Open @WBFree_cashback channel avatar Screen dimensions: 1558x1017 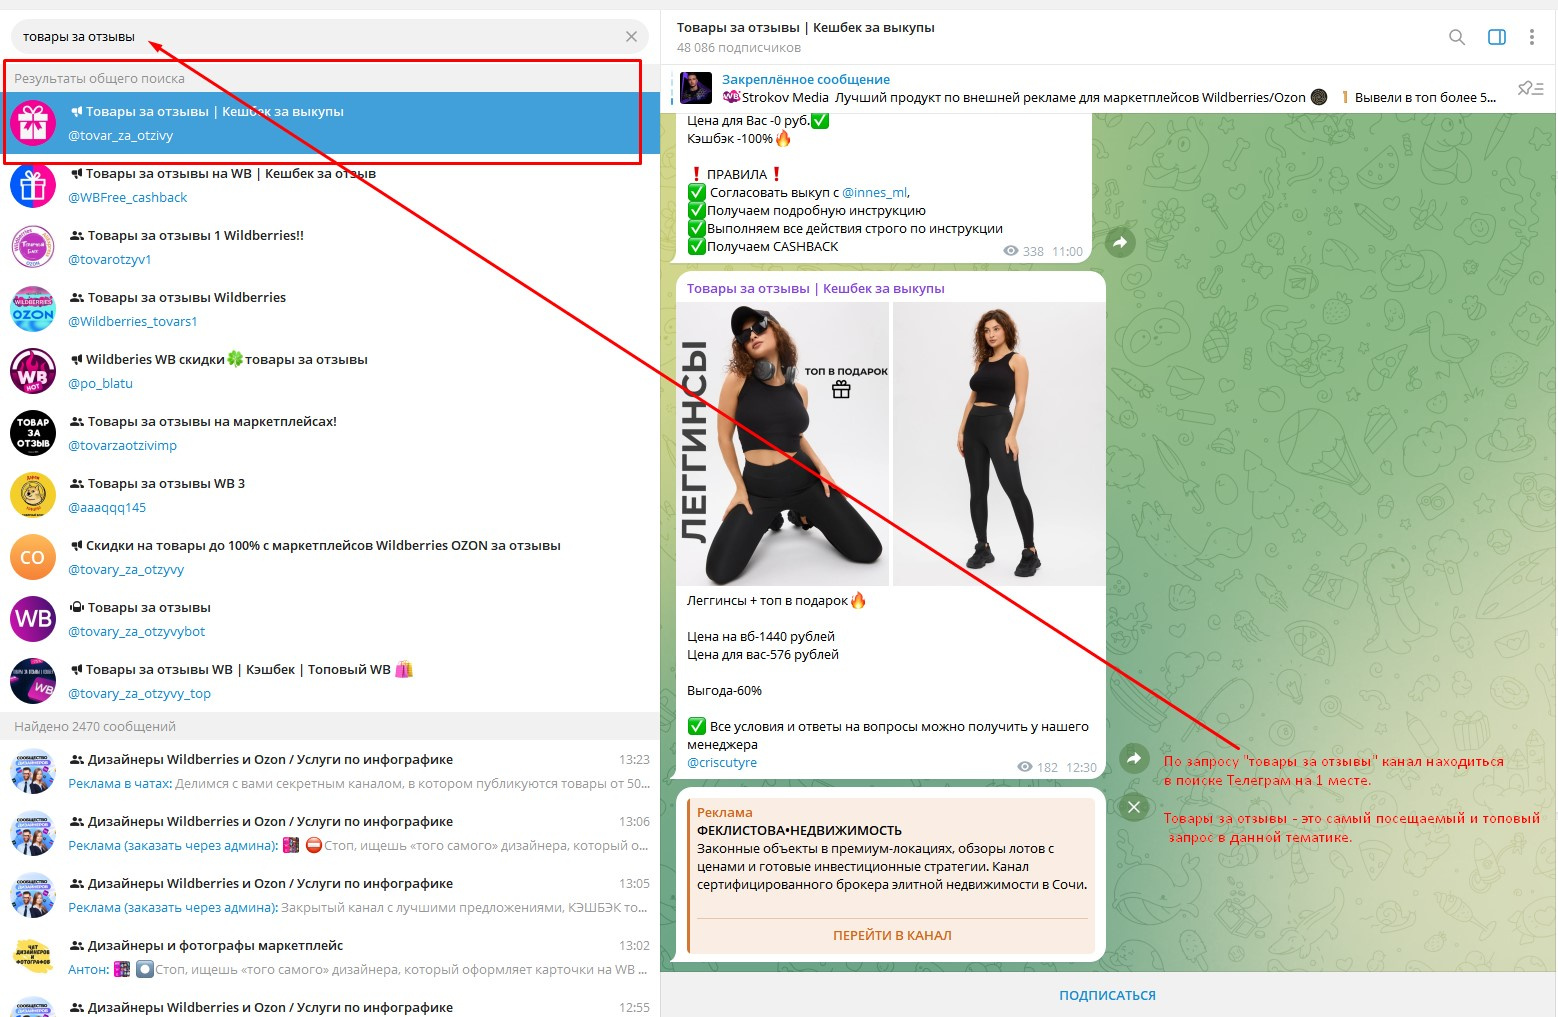pos(33,185)
